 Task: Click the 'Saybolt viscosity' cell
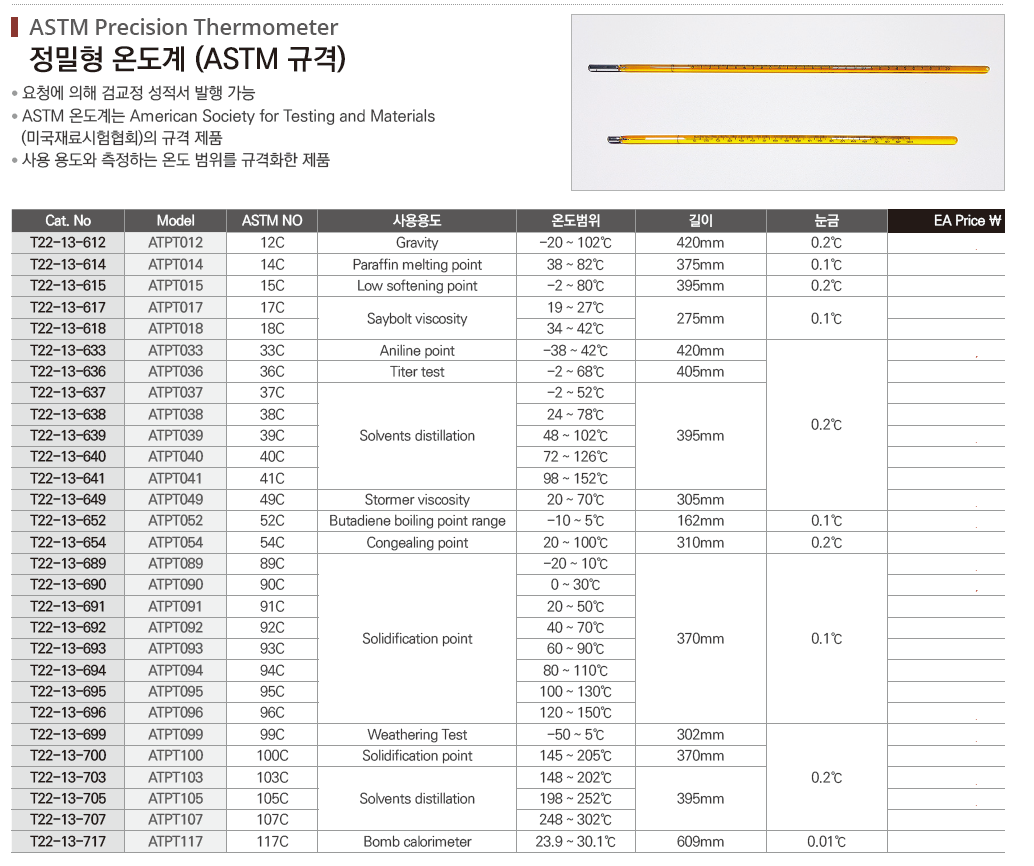coord(417,319)
